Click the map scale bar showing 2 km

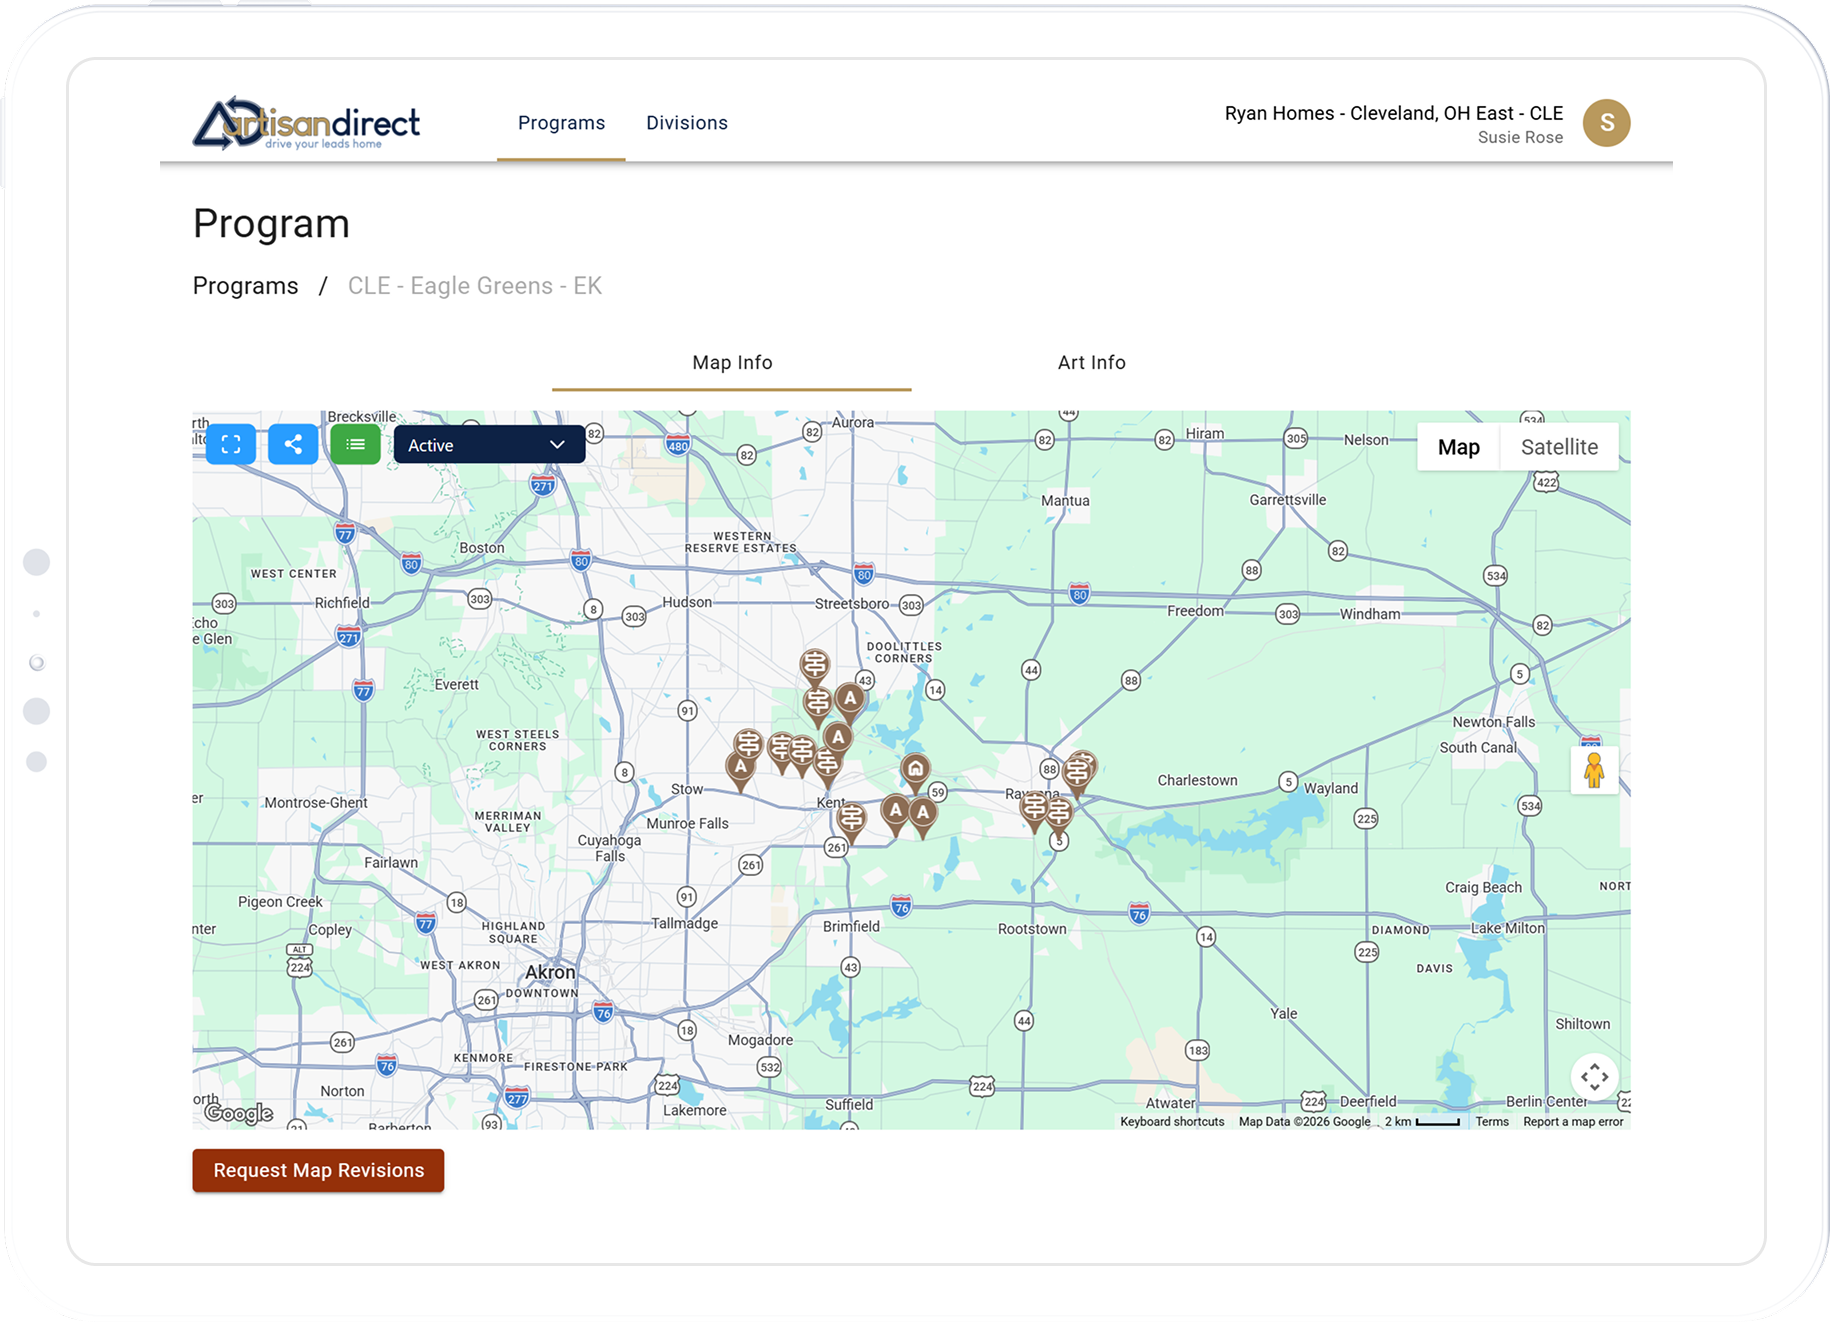click(x=1424, y=1121)
